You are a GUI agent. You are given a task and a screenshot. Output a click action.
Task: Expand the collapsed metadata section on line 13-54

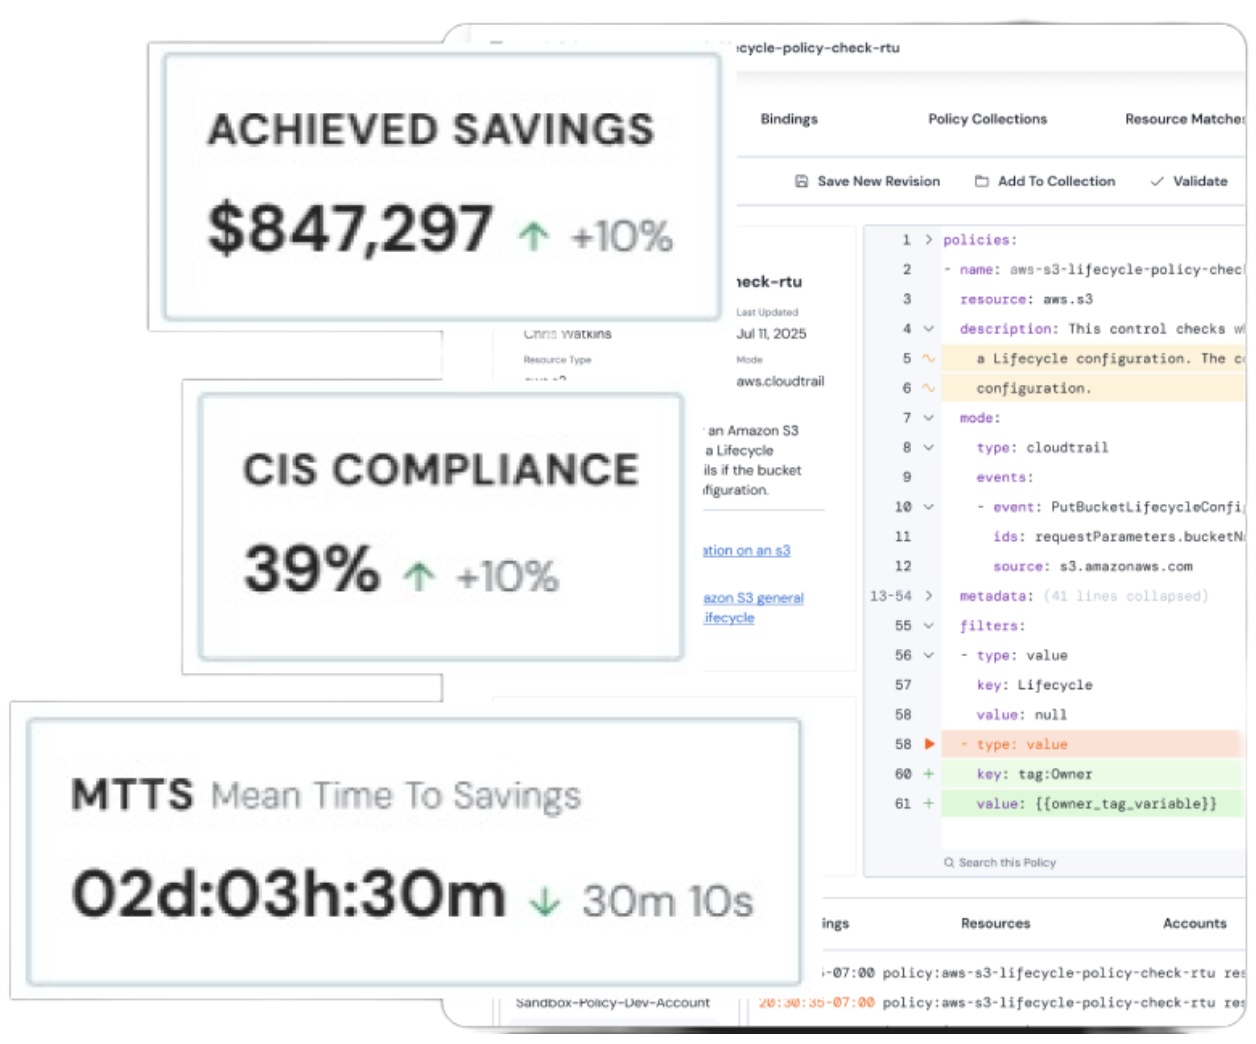point(928,596)
